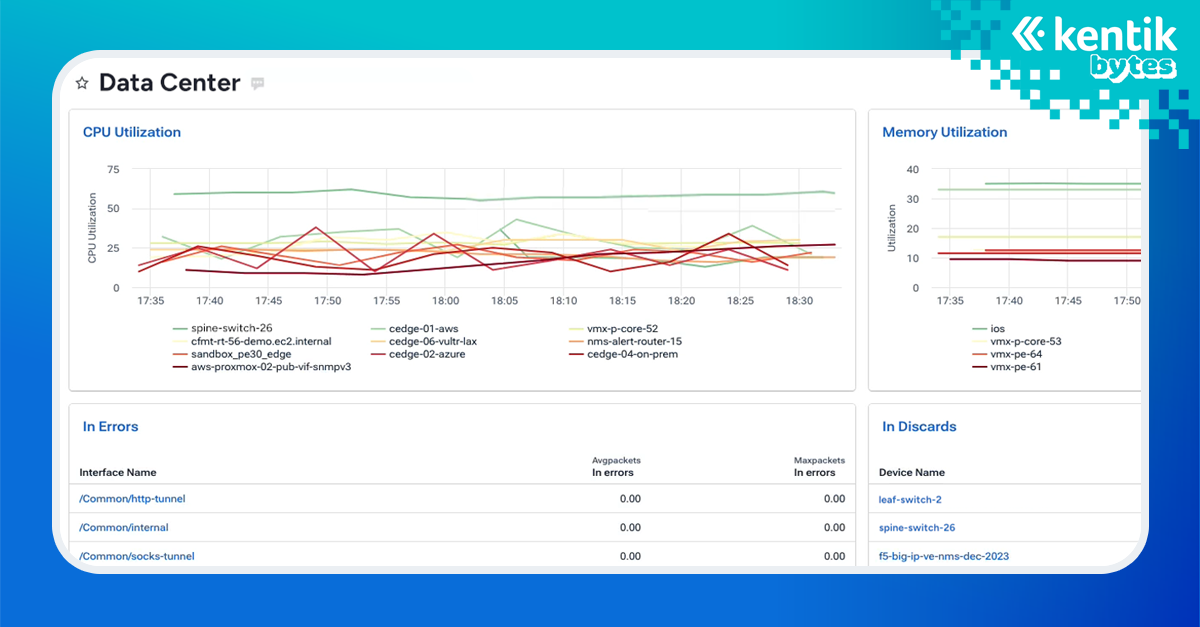Open /Common/socks-tunnel interface link
Viewport: 1200px width, 627px height.
[137, 556]
